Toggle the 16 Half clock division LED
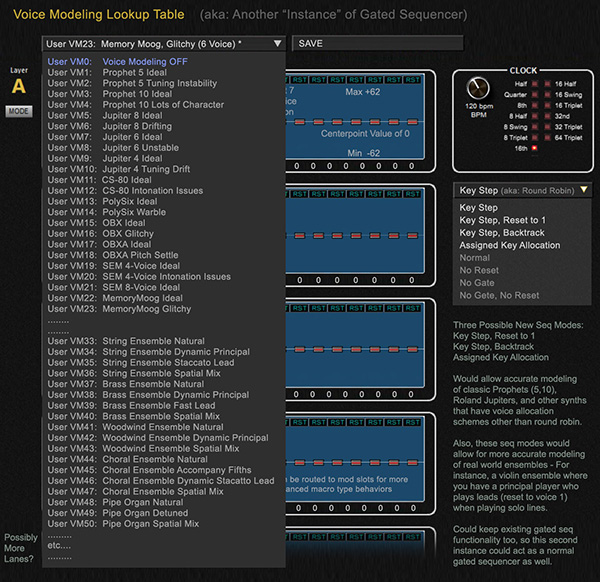600x582 pixels. pyautogui.click(x=548, y=84)
